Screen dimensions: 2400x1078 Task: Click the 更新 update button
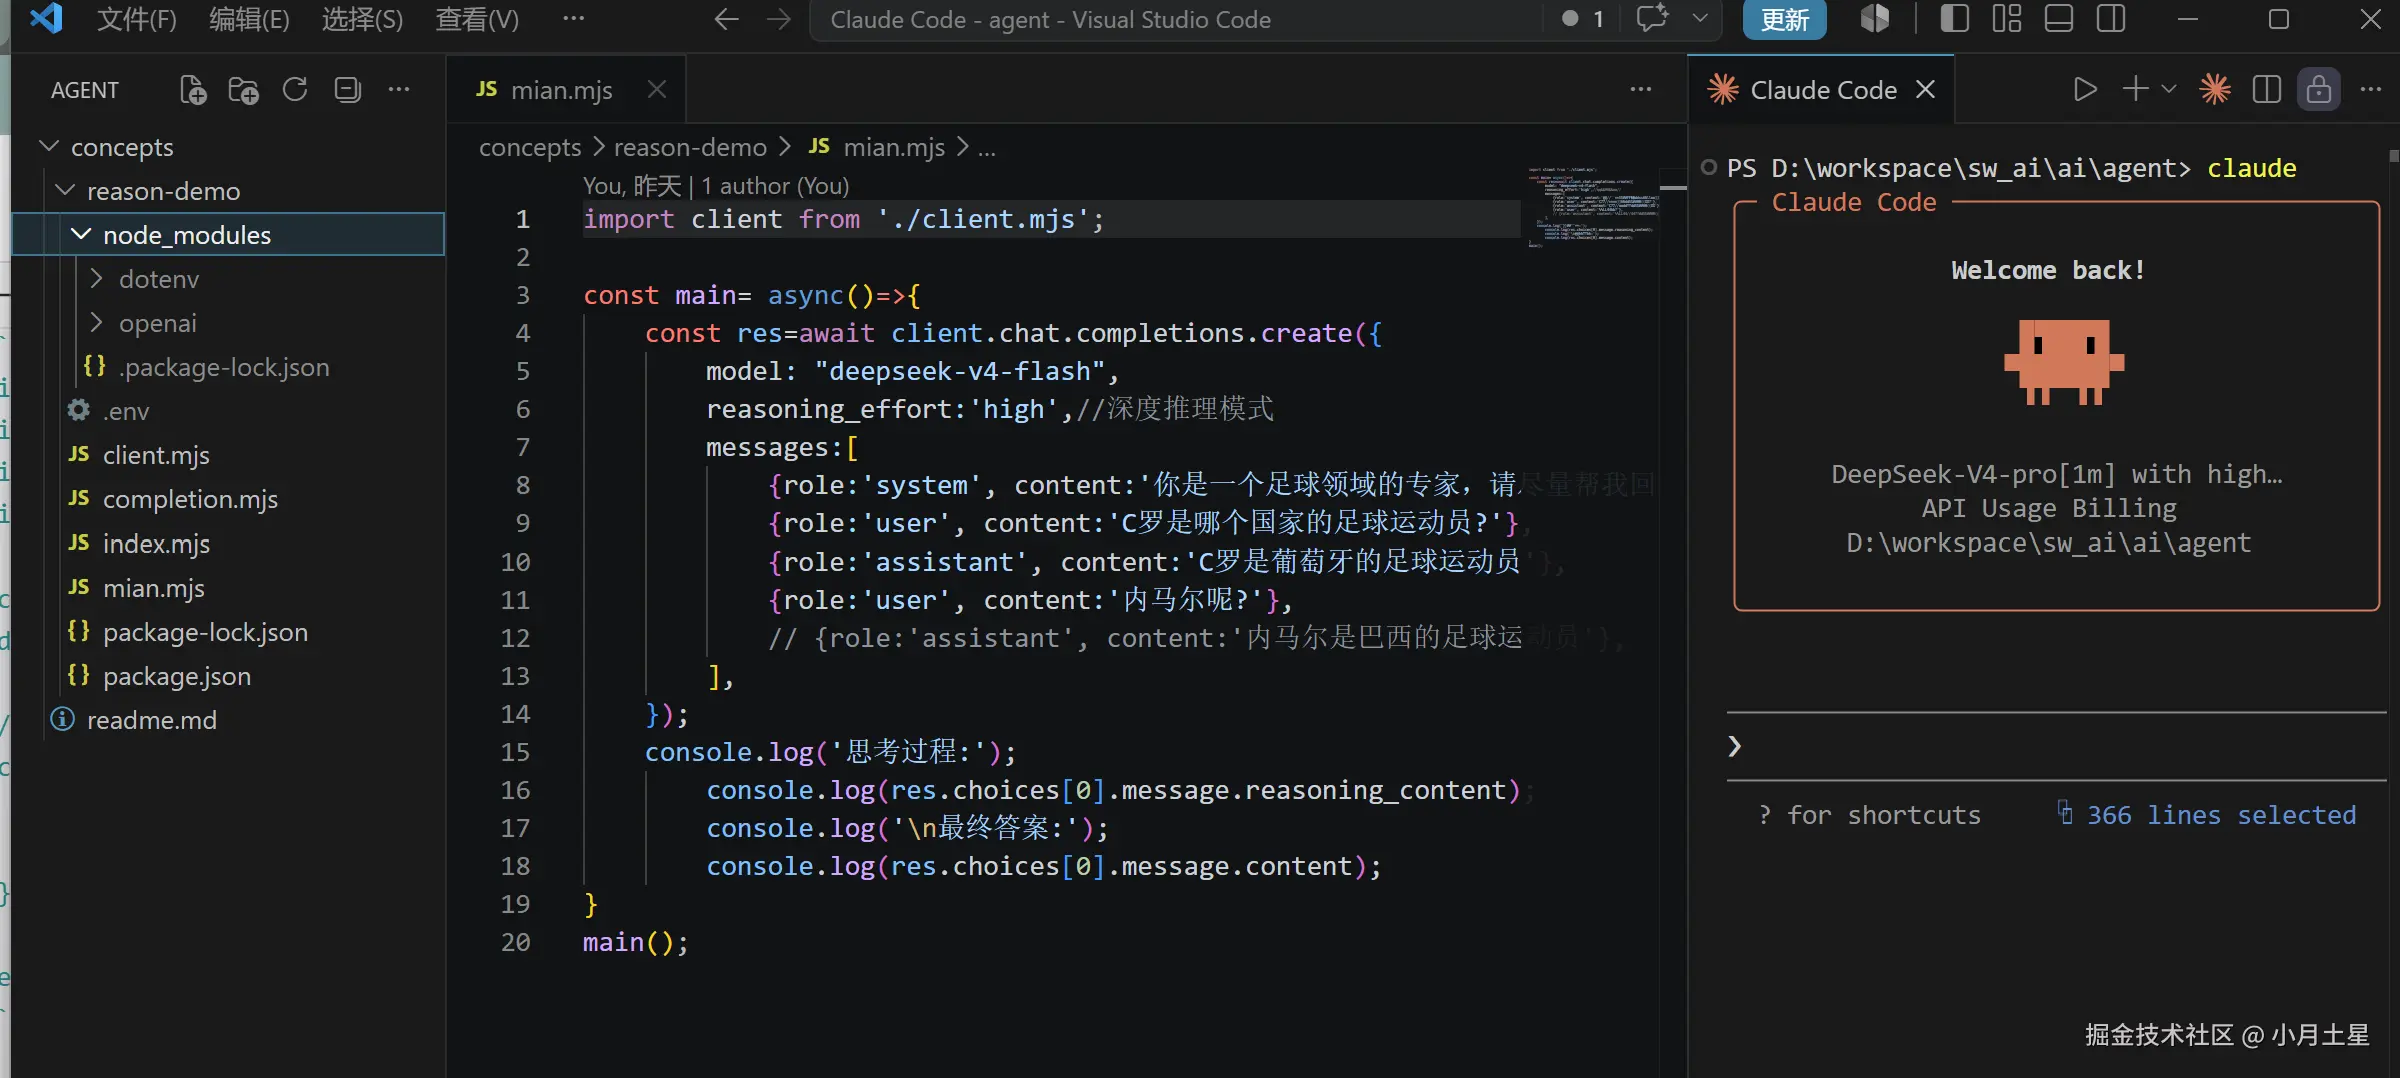(x=1784, y=19)
